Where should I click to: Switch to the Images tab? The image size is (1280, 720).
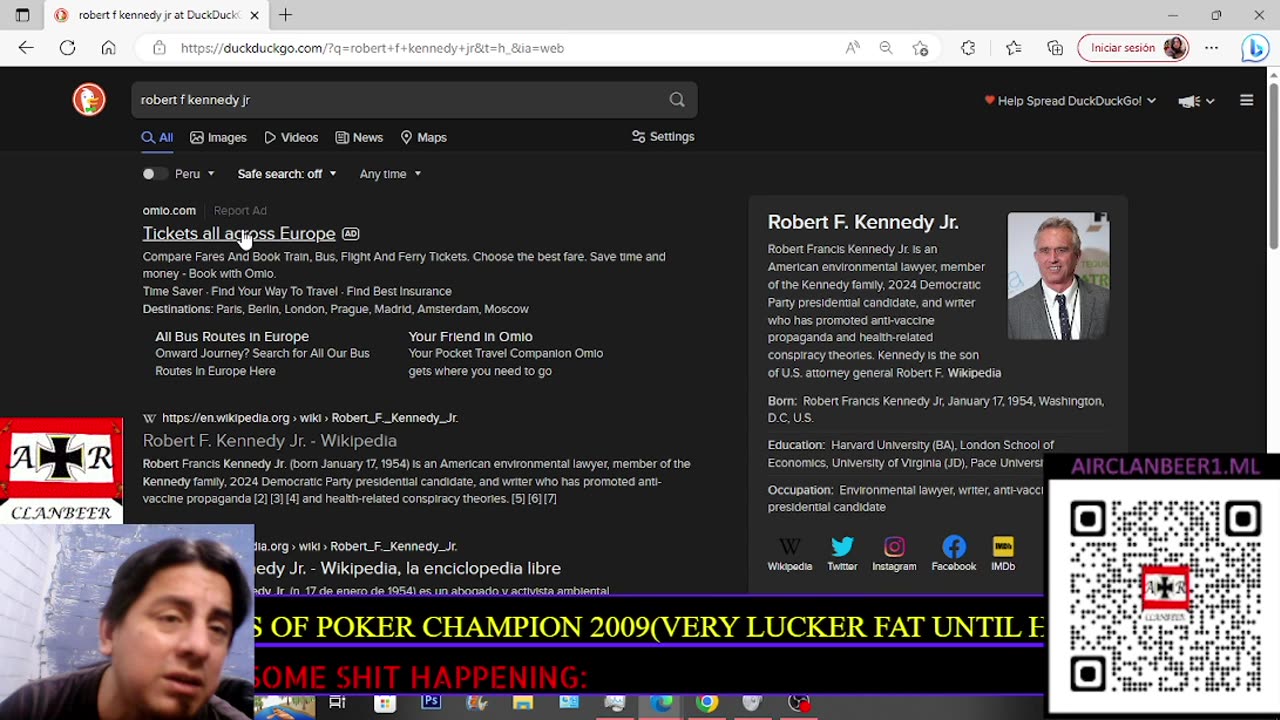click(x=218, y=138)
